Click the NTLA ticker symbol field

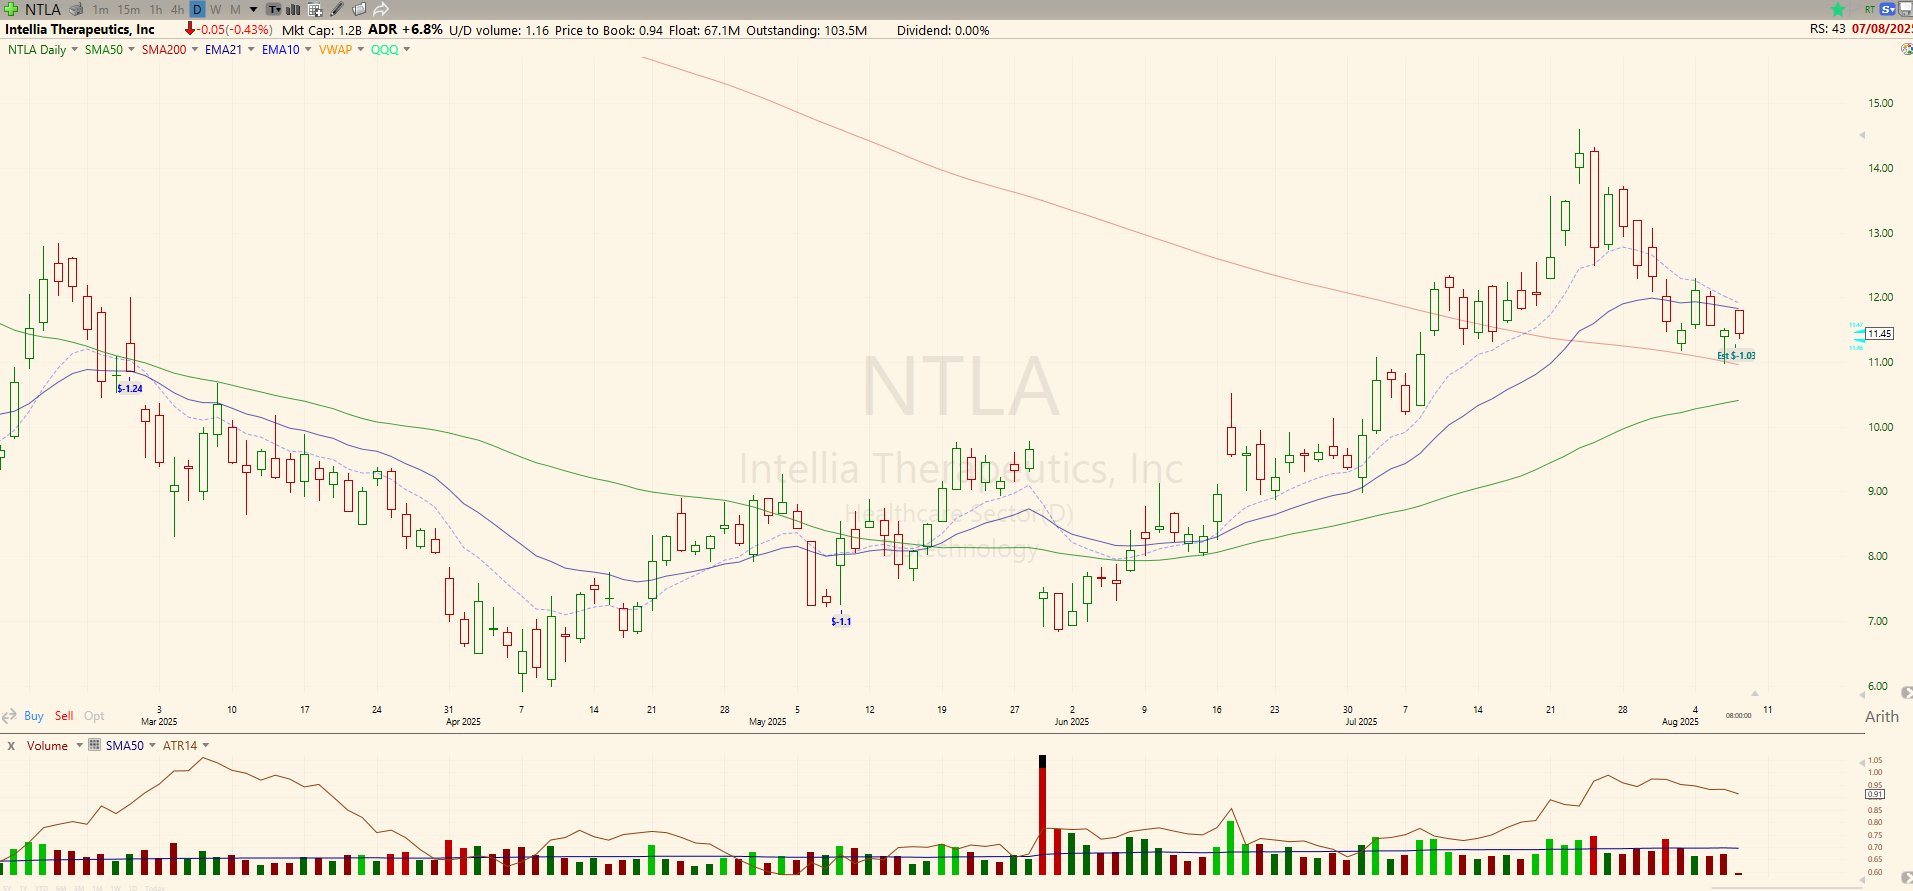tap(42, 9)
